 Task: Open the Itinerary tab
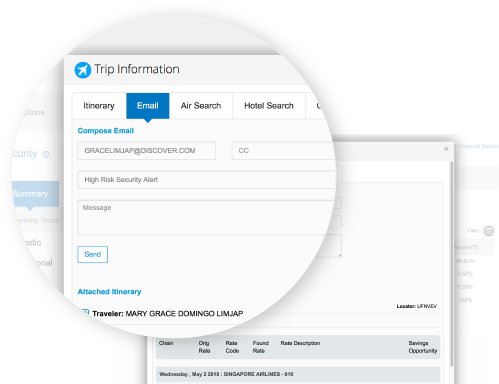pyautogui.click(x=99, y=106)
